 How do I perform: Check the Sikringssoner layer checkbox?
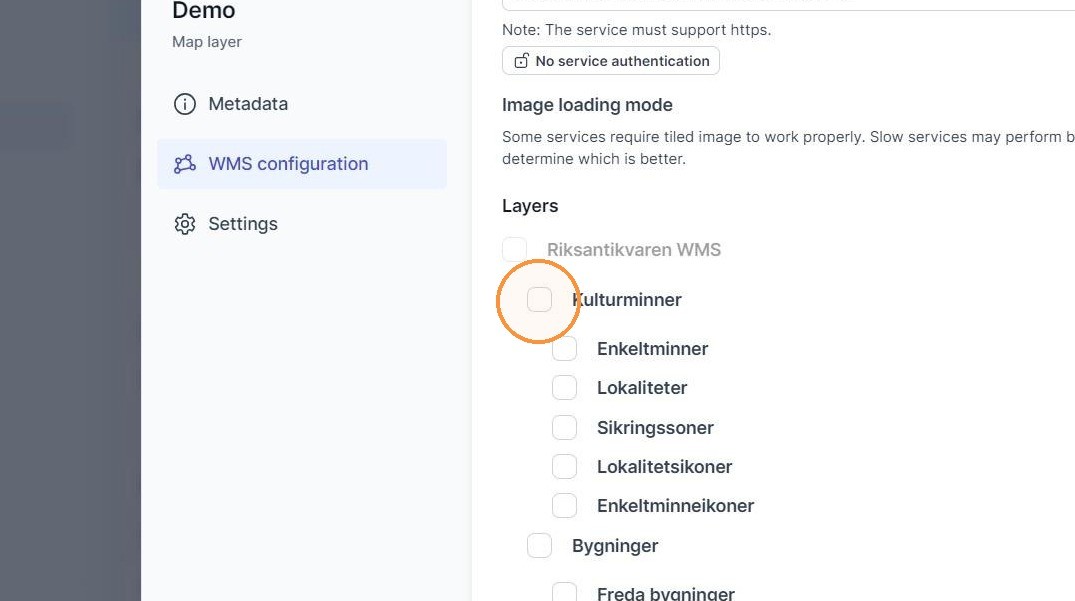pyautogui.click(x=564, y=428)
